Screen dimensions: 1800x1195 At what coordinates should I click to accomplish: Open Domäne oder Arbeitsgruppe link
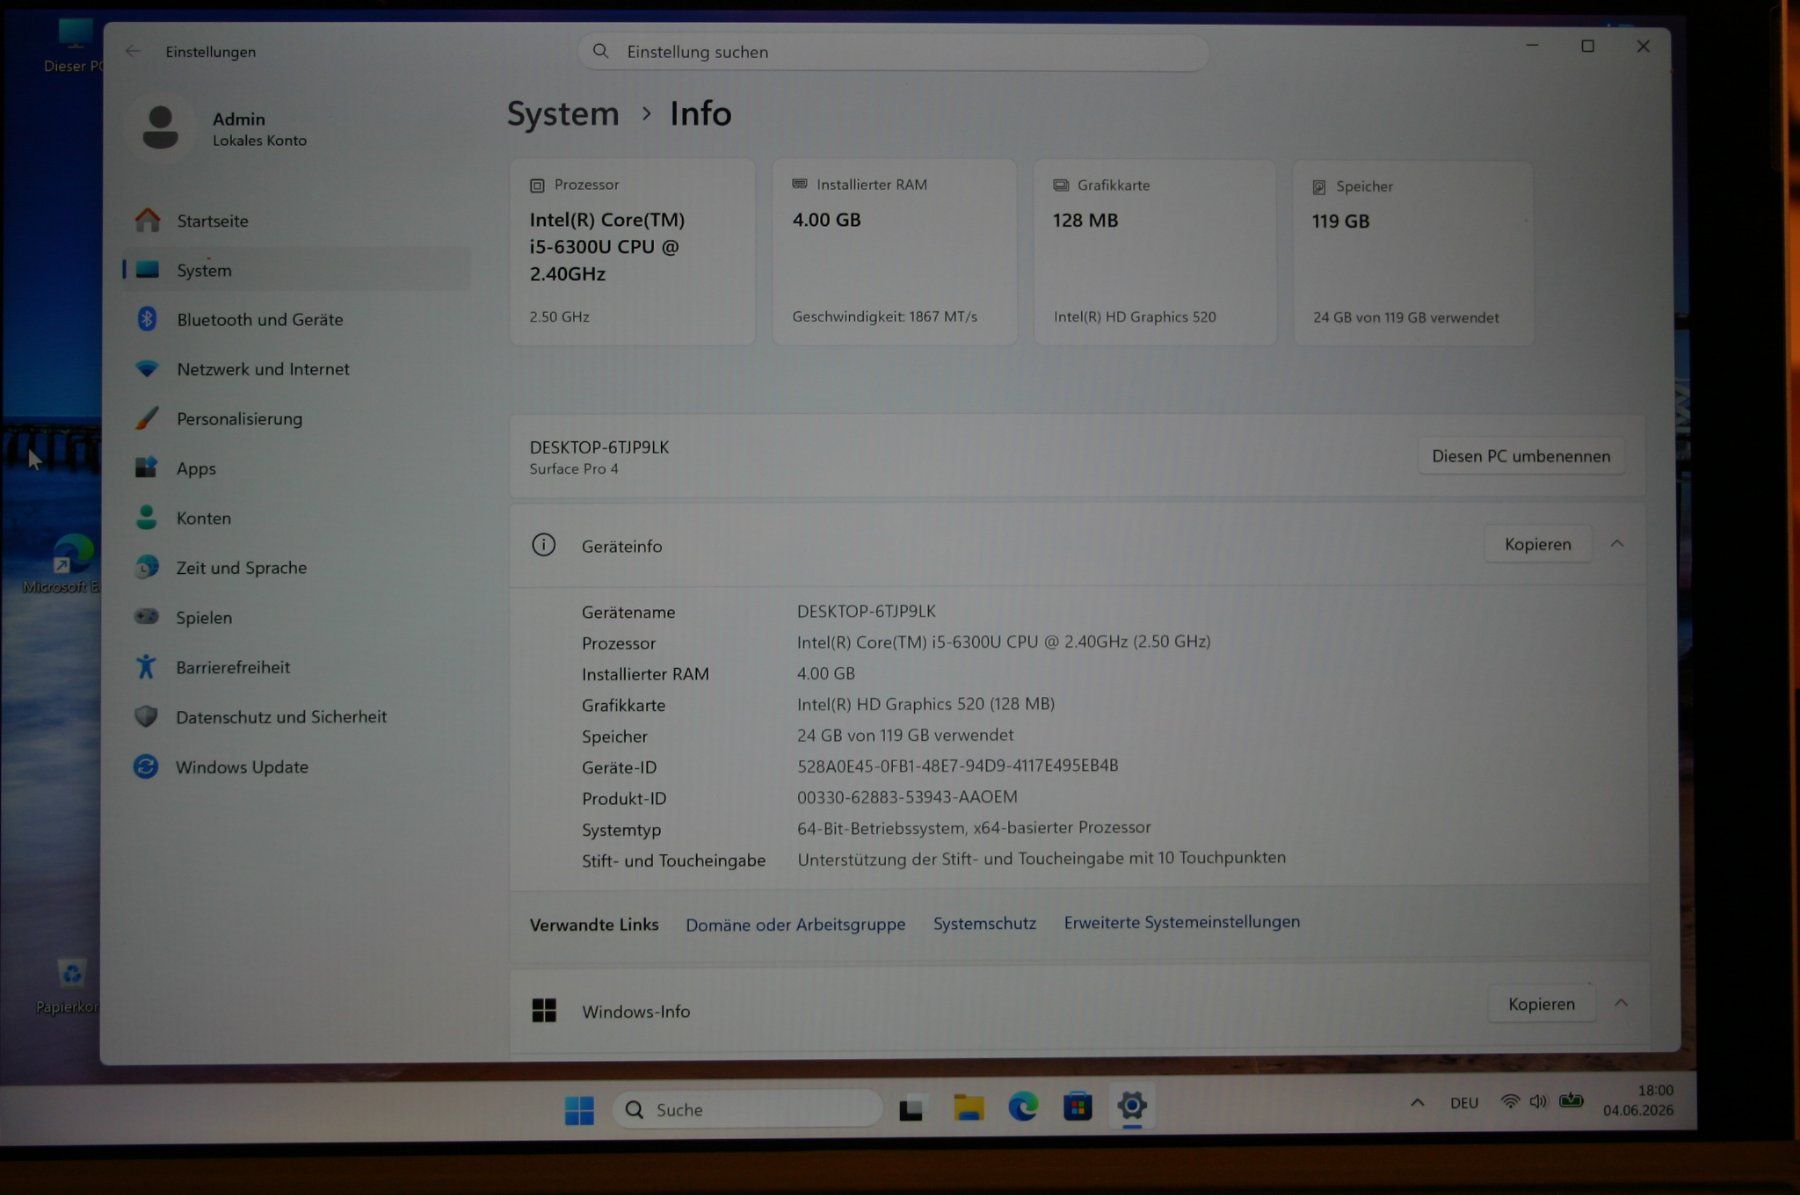coord(795,925)
